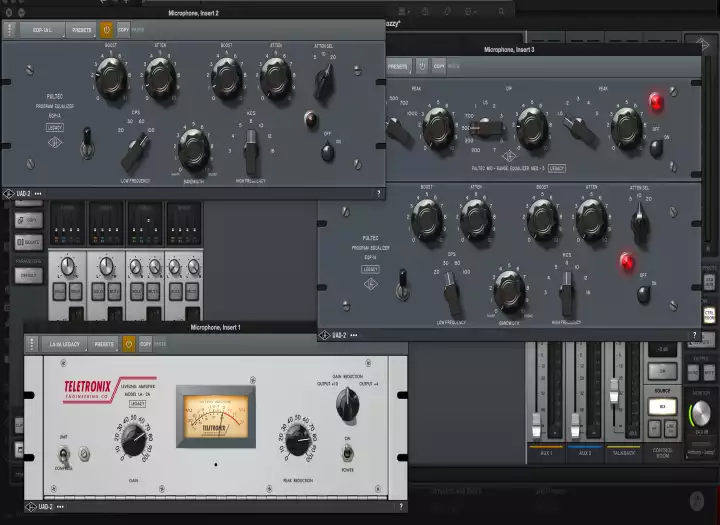720x525 pixels.
Task: Flip the Limit/Compress switch on LA-2A
Action: click(x=64, y=454)
